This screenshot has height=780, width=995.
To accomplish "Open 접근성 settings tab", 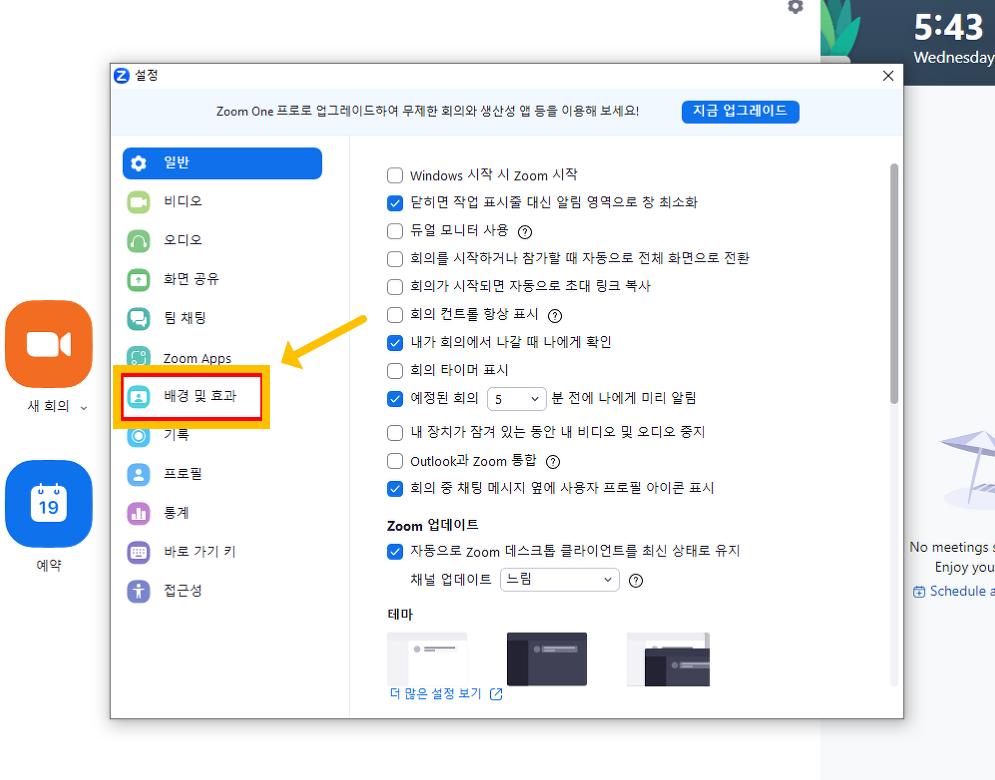I will (222, 592).
